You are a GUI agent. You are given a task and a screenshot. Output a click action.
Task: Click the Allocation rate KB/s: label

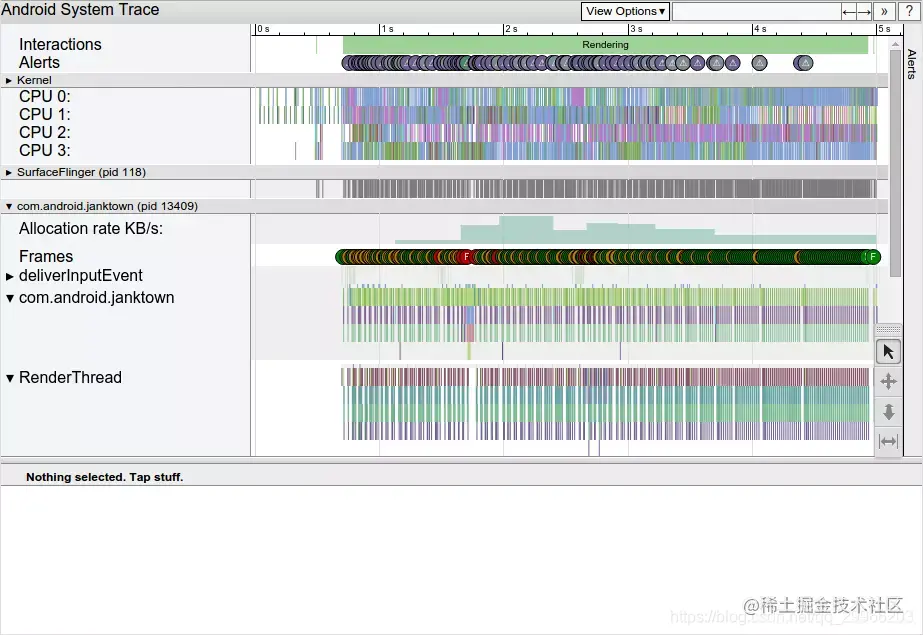click(91, 228)
